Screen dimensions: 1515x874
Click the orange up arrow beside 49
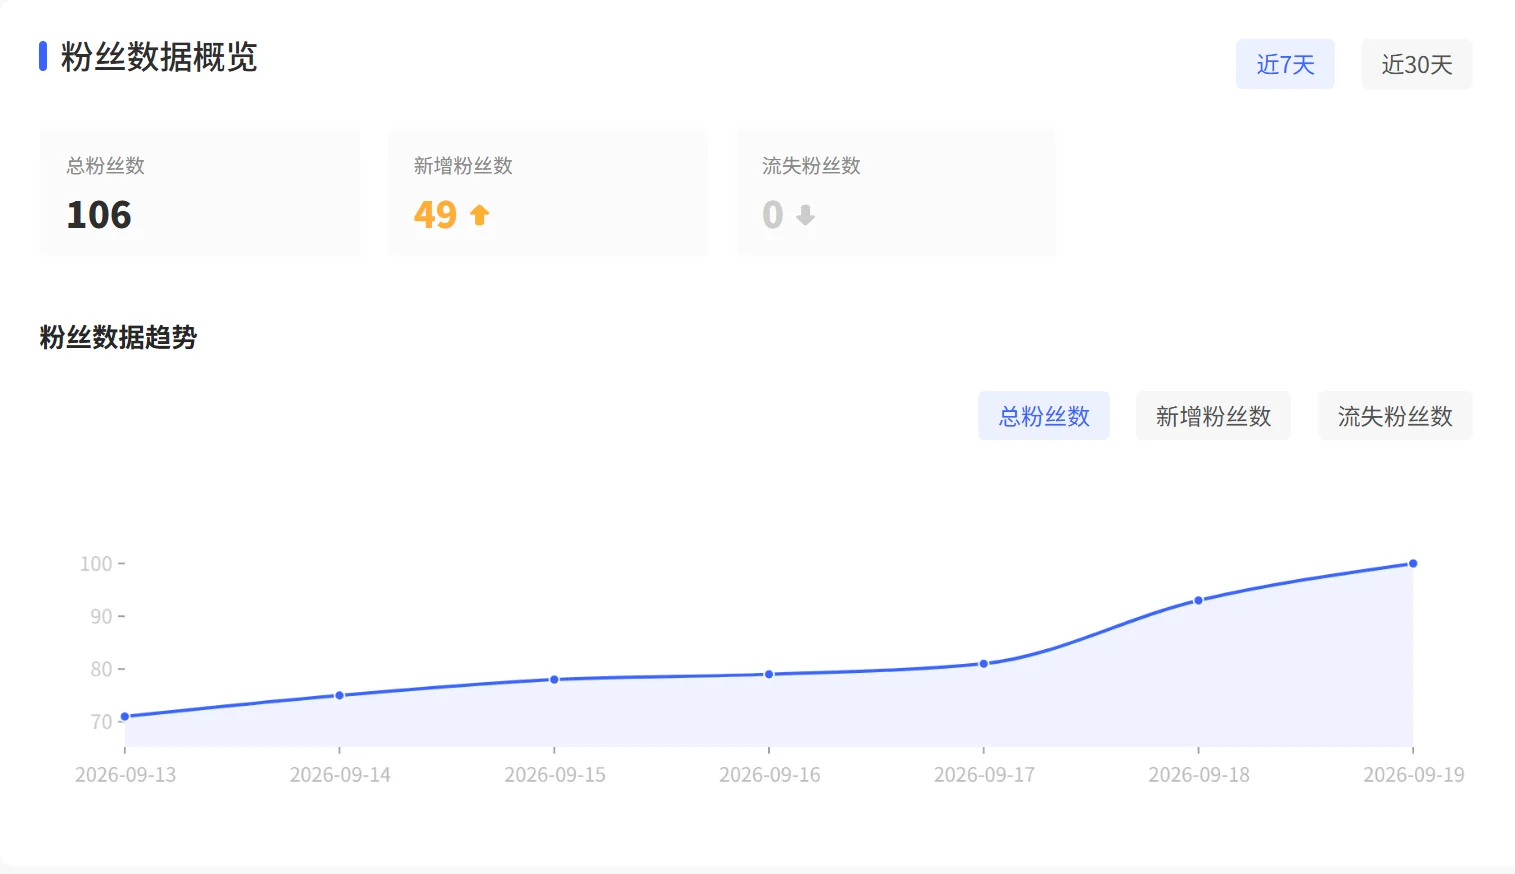(x=480, y=215)
